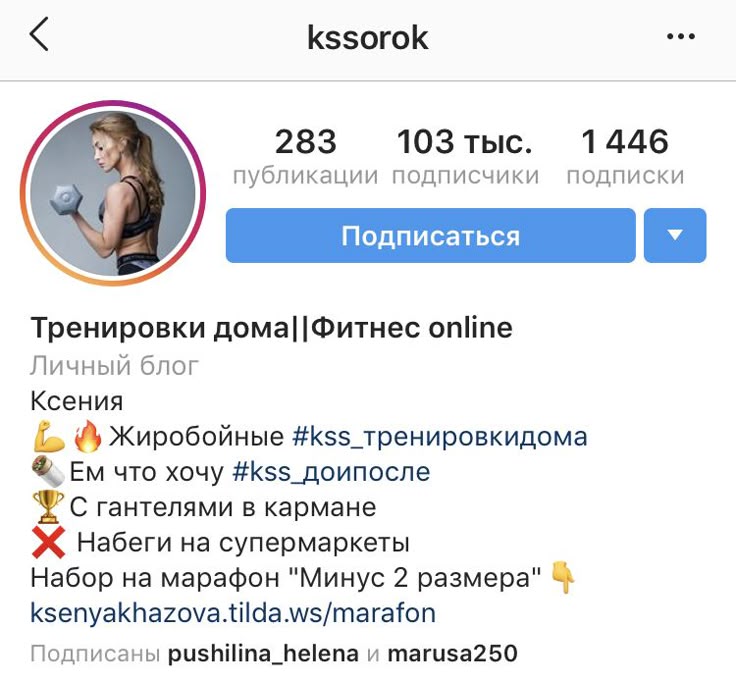736x681 pixels.
Task: Open hashtag #kss_доипосле
Action: click(x=331, y=472)
